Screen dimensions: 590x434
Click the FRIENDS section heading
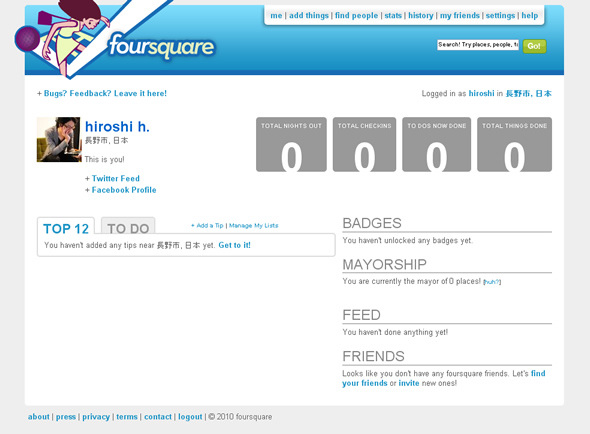[373, 356]
